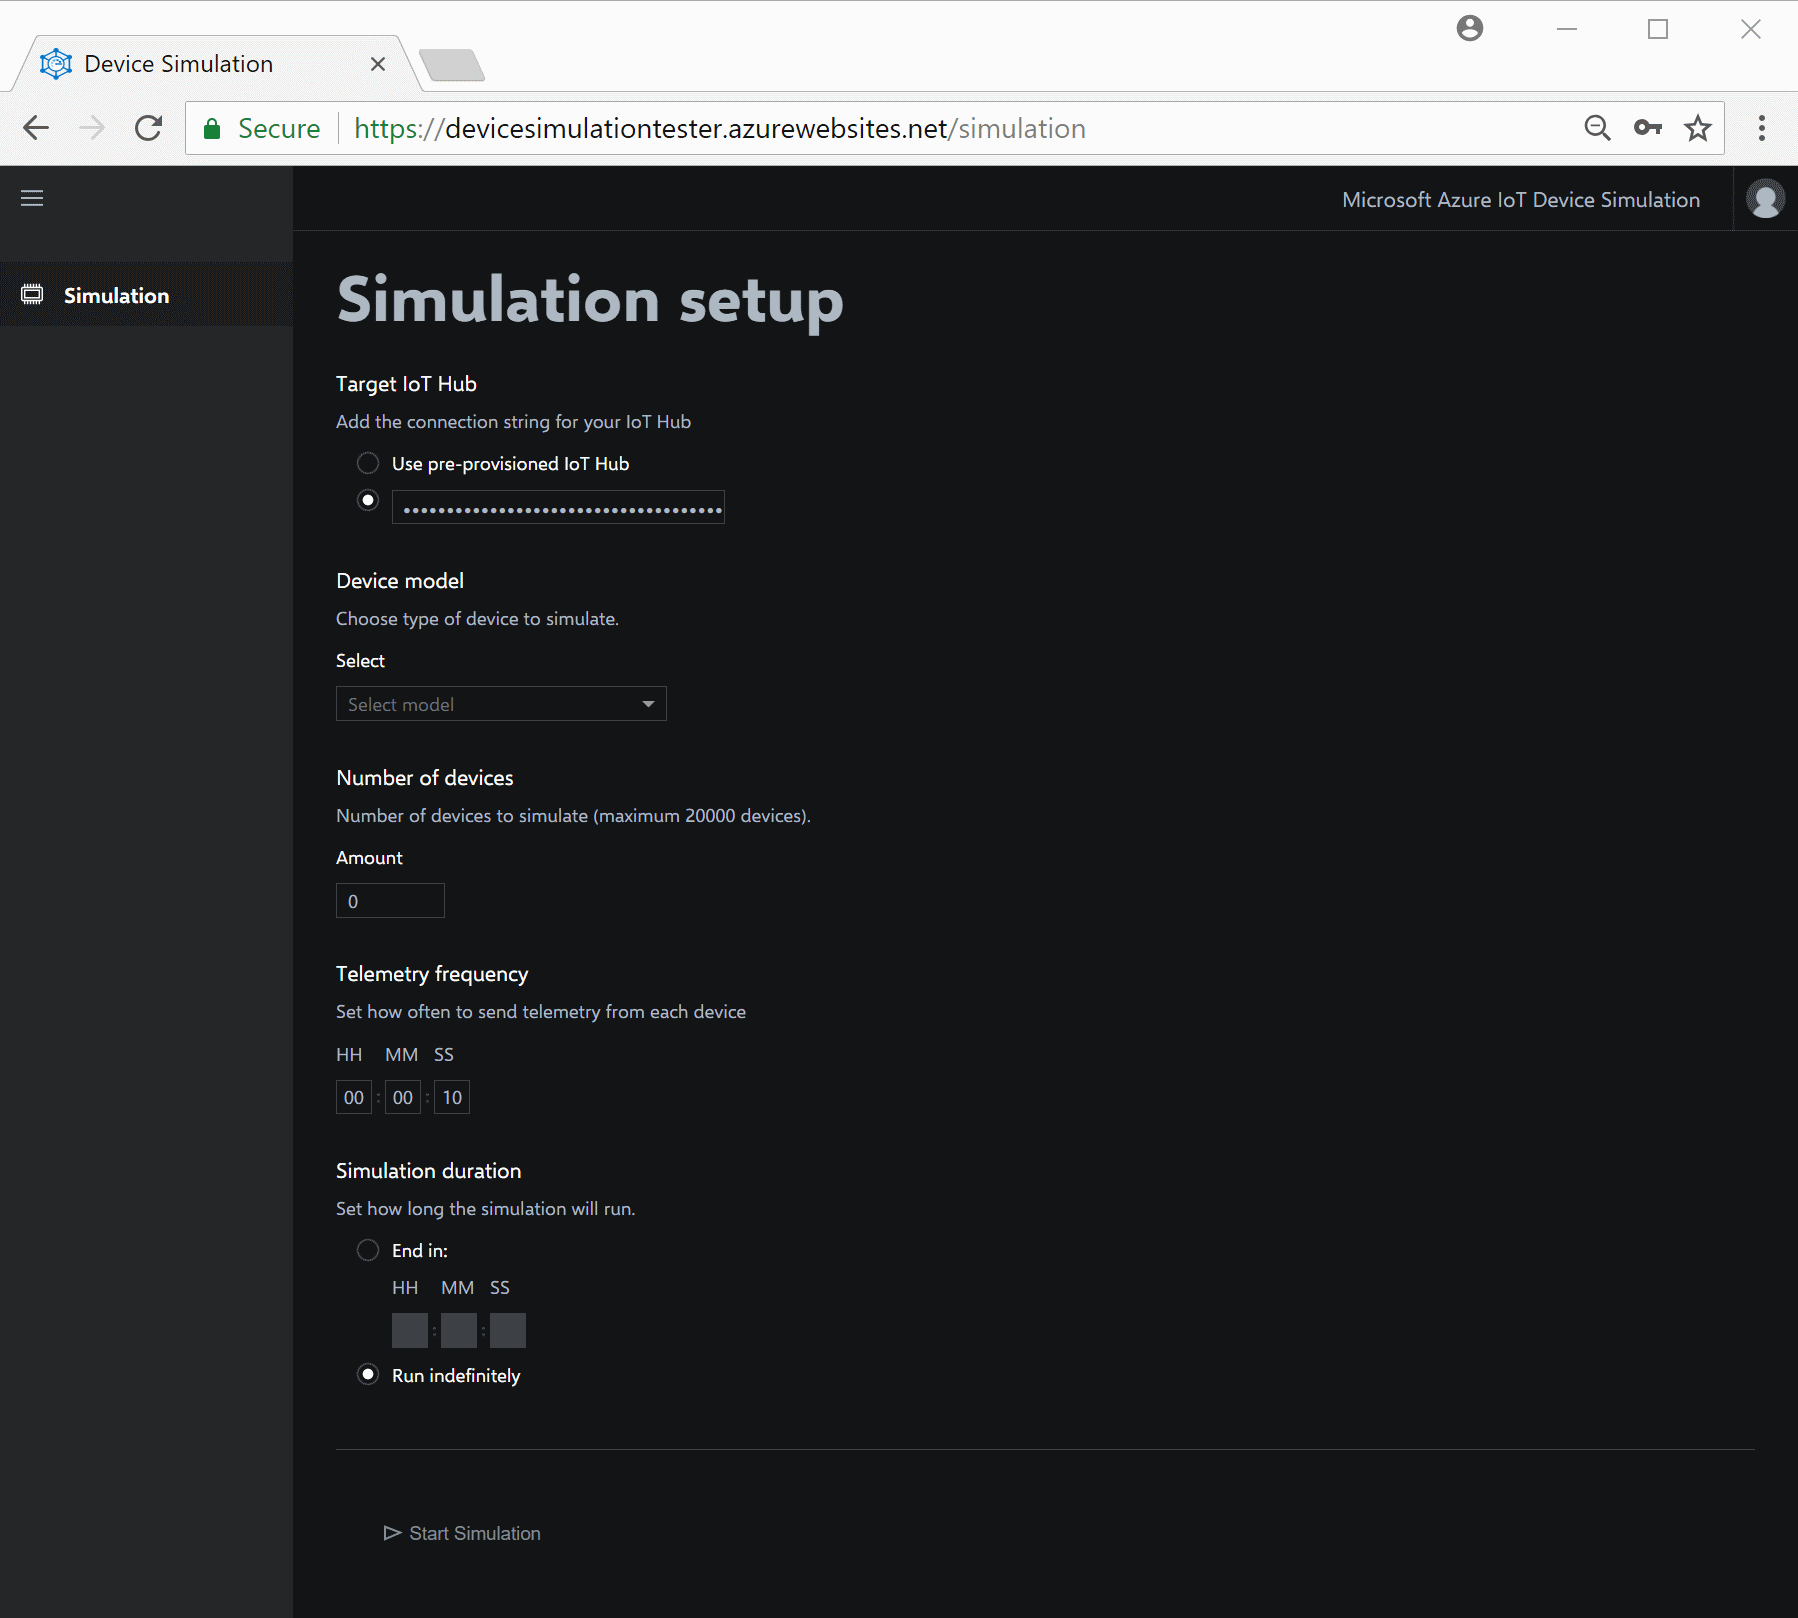Click the Amount input field
The width and height of the screenshot is (1798, 1618).
[x=389, y=900]
